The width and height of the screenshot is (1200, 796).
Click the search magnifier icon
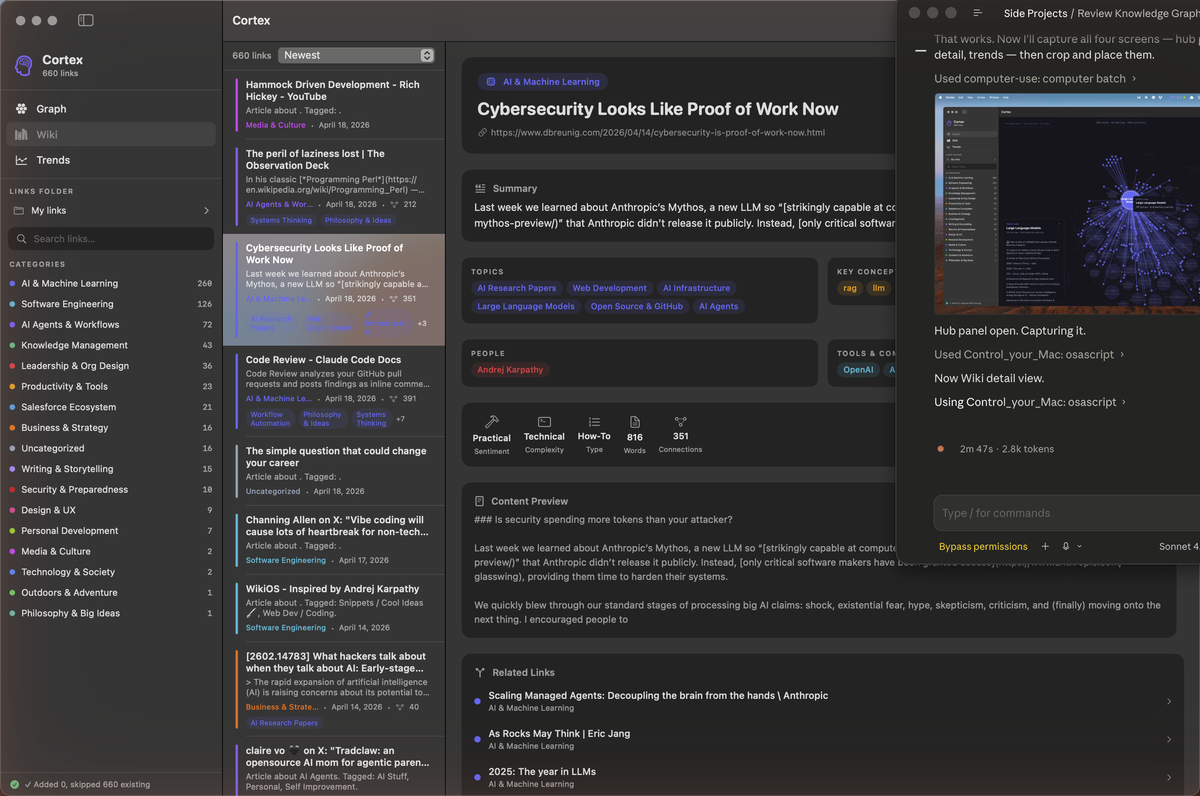click(22, 239)
